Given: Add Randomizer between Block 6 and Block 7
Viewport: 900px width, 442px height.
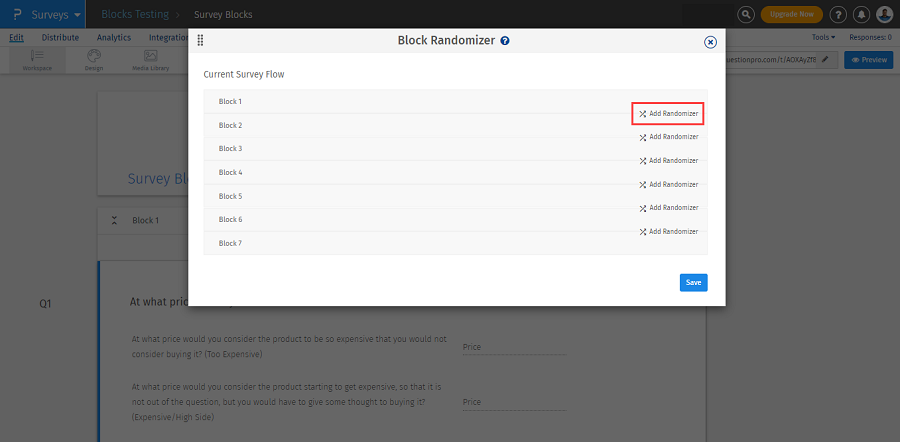Looking at the screenshot, I should point(668,232).
